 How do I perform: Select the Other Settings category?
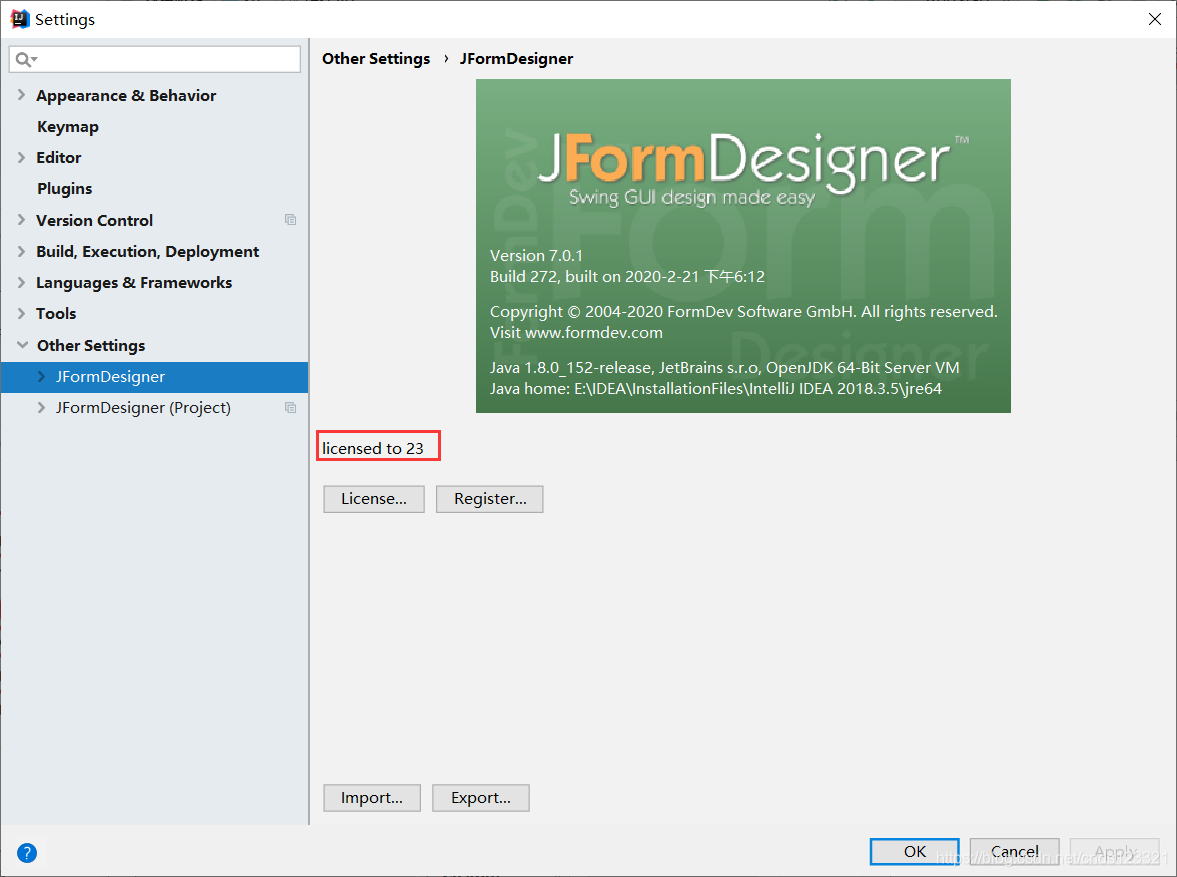click(91, 345)
